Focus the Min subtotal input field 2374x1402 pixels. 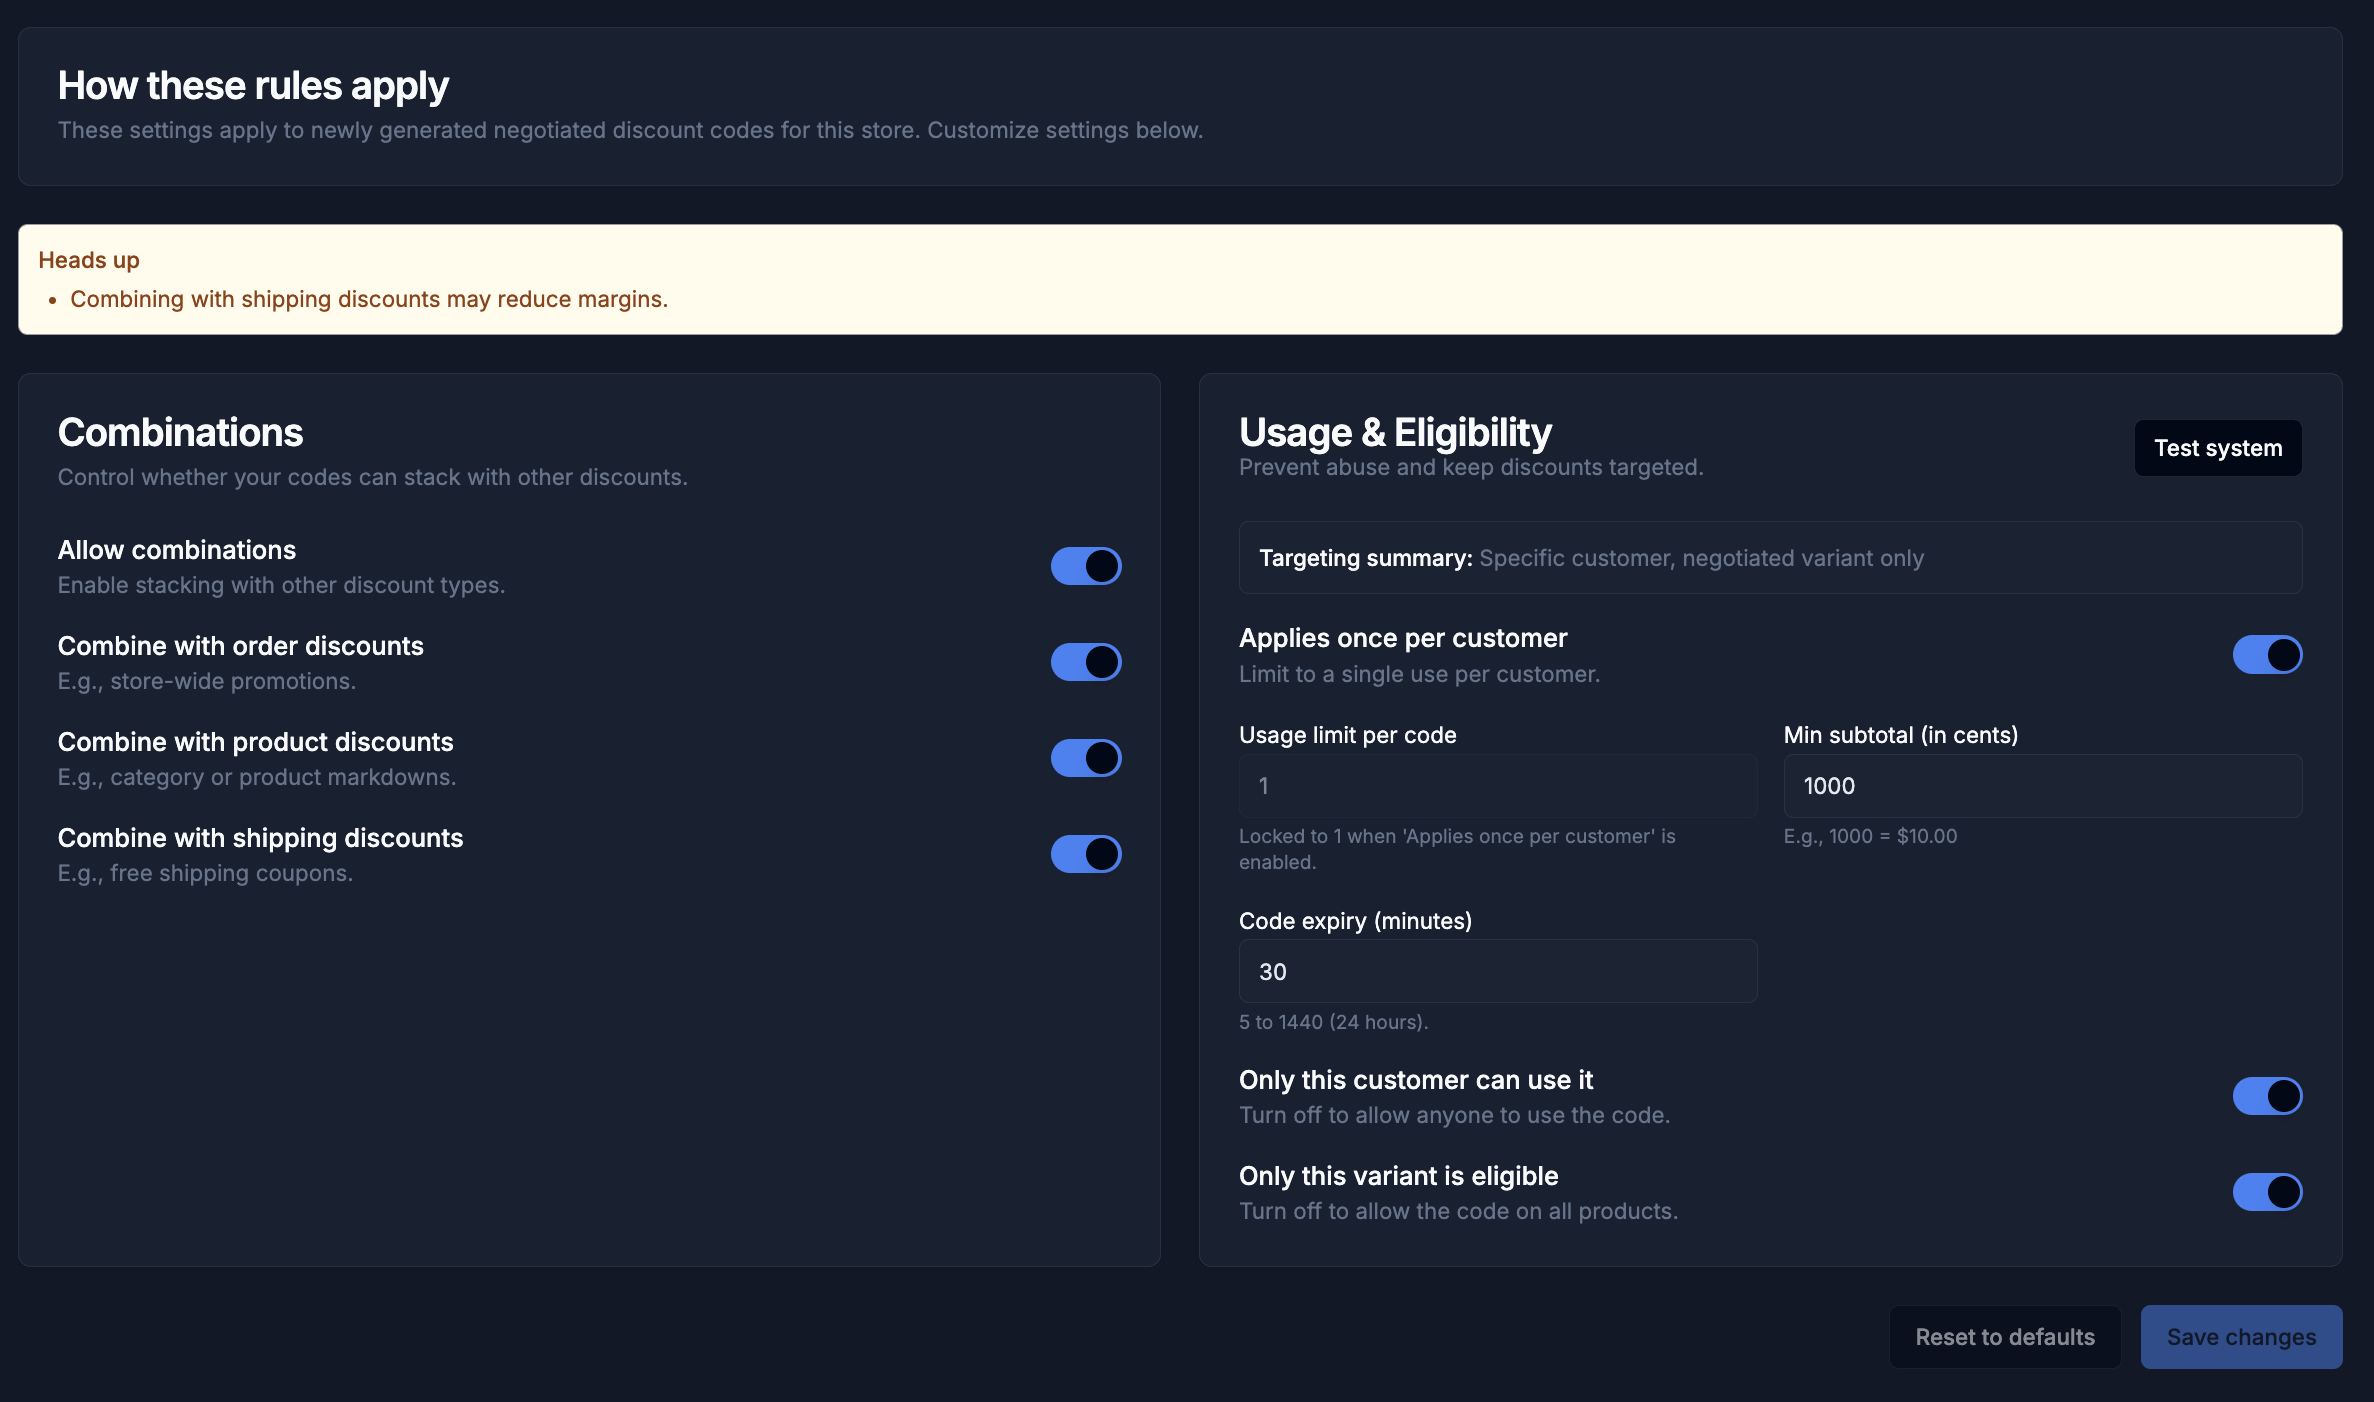[x=2041, y=785]
